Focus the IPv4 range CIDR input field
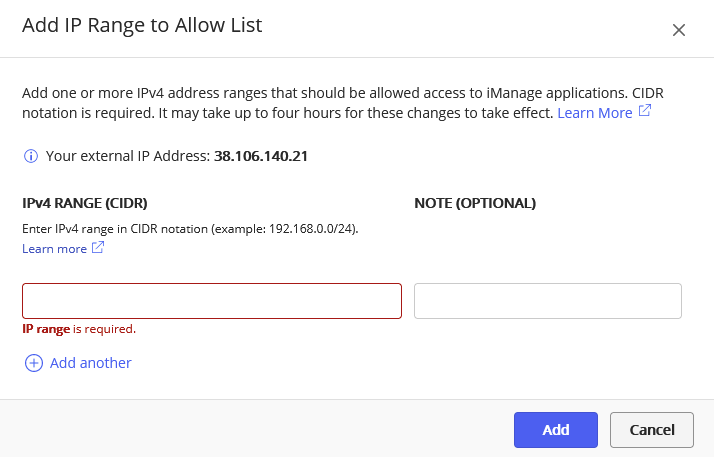 (x=212, y=301)
